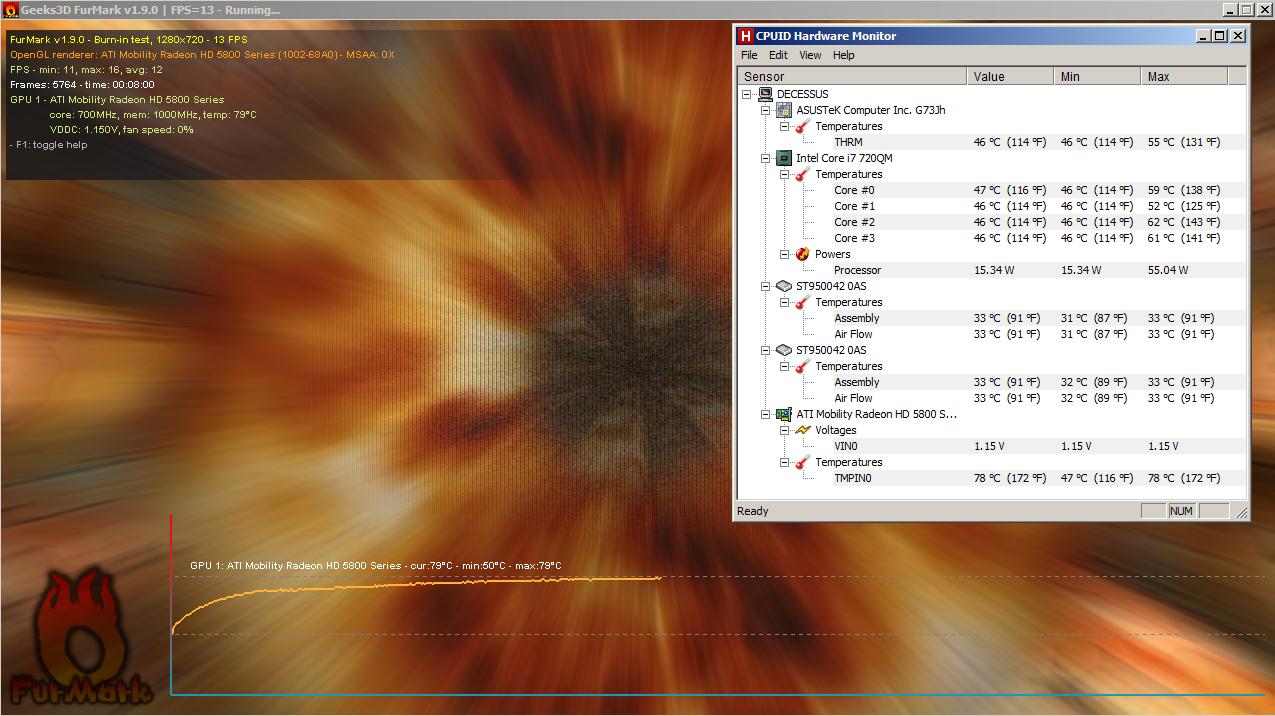Click the lightning icon beside Voltages
Screen dimensions: 1275x716
(802, 430)
